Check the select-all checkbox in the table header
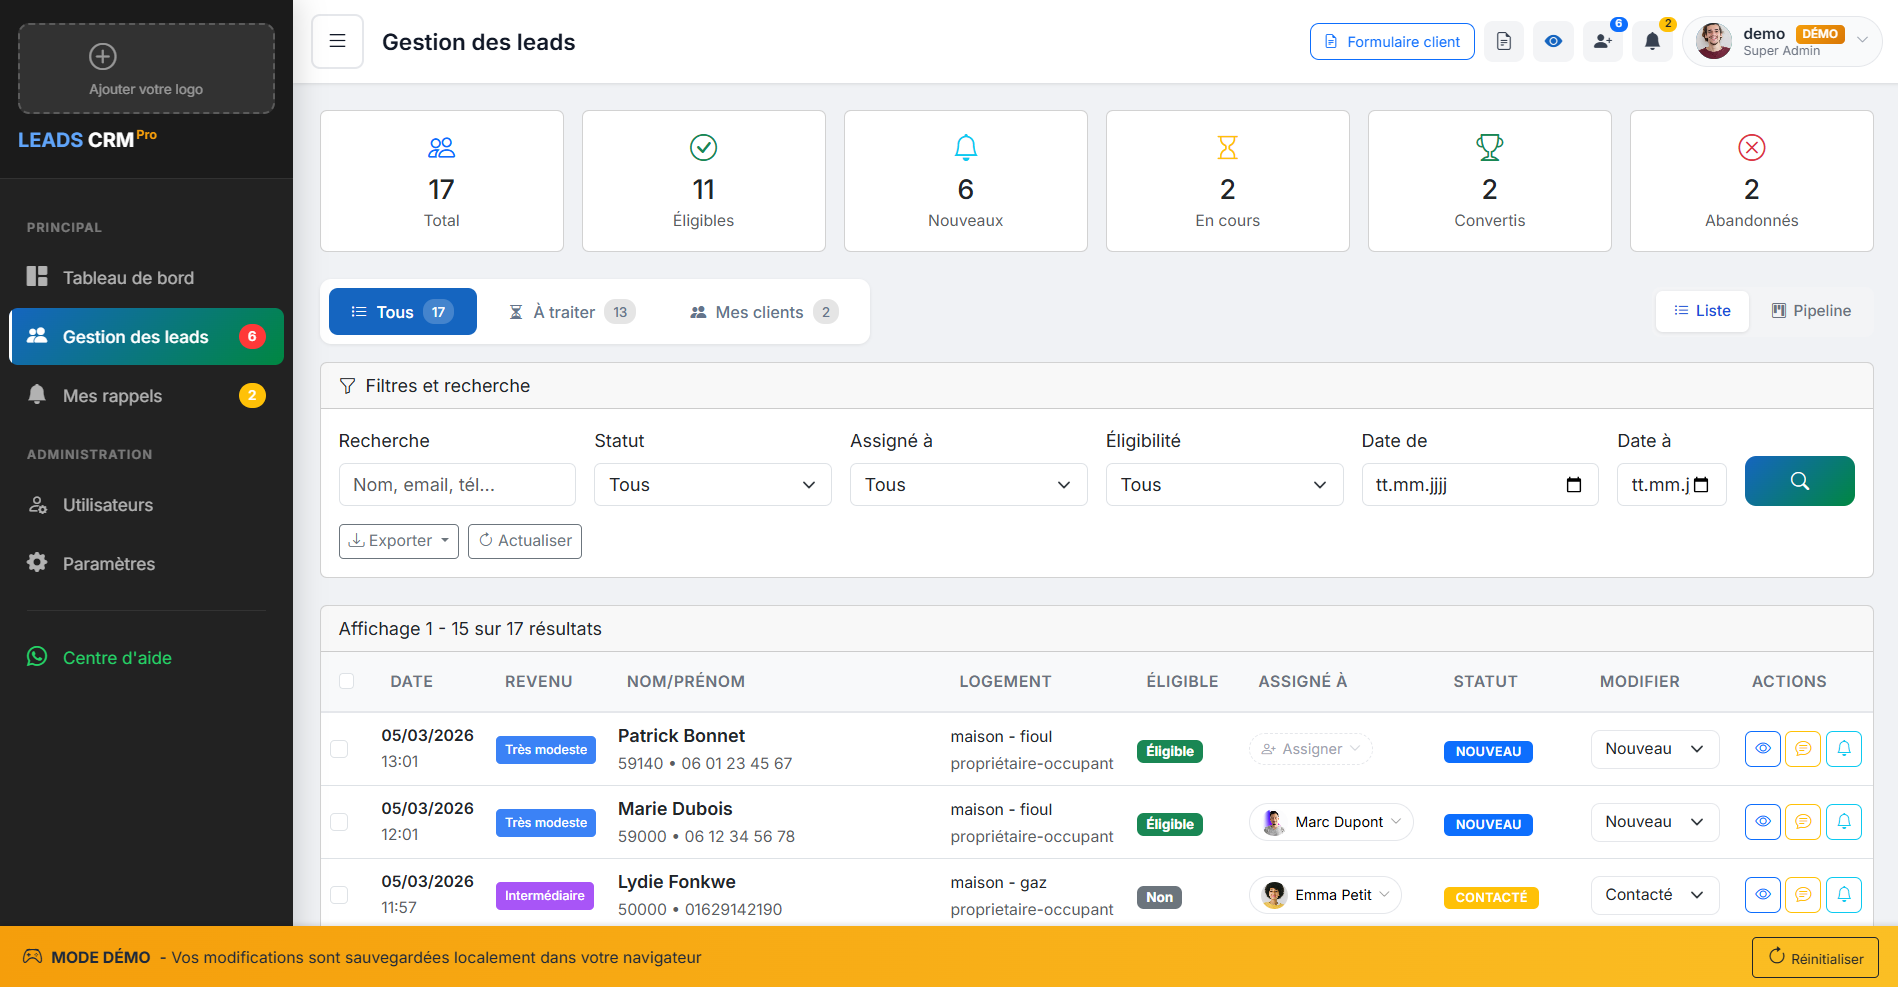 347,681
